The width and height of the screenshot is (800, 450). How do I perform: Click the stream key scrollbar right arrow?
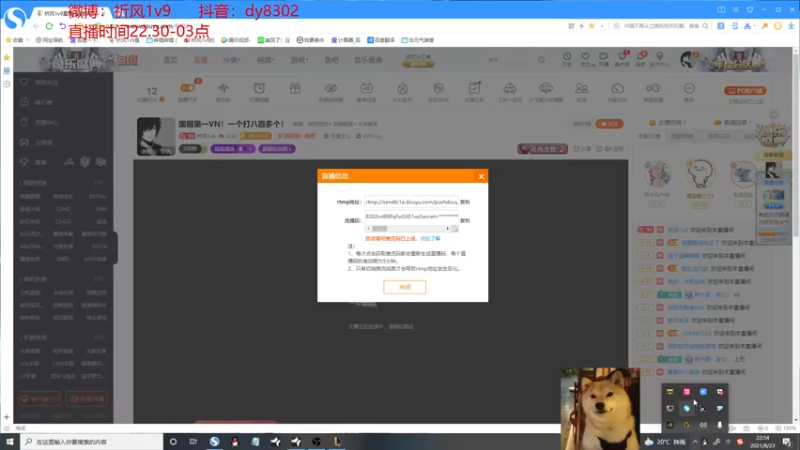coord(448,229)
